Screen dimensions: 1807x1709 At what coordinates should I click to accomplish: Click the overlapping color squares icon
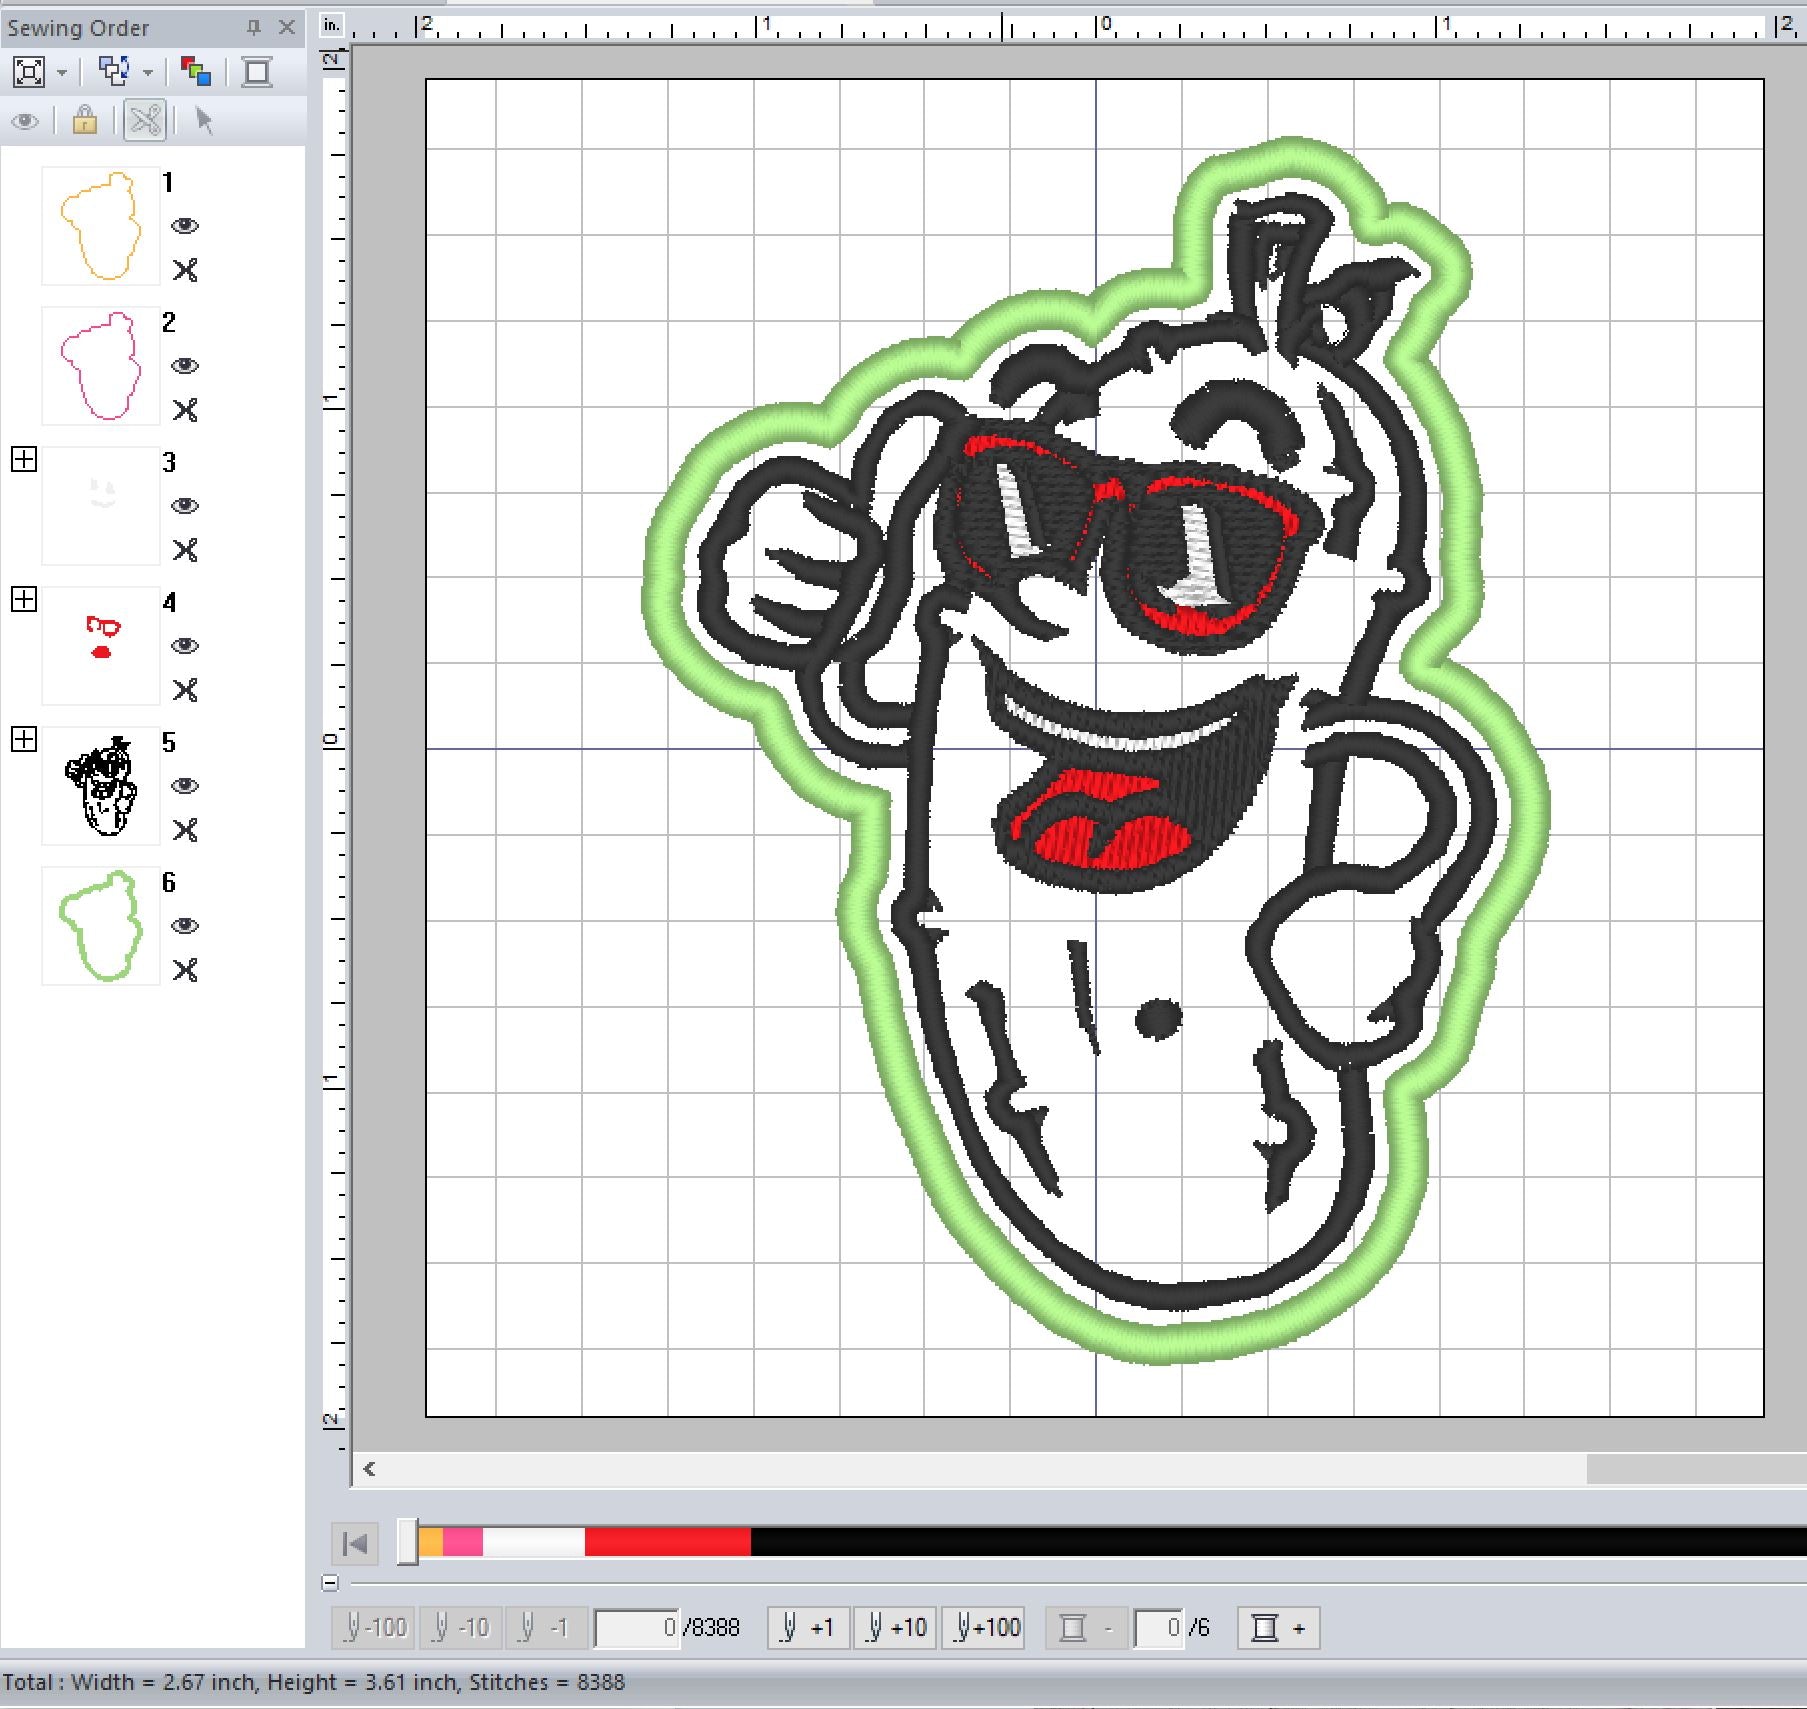[x=196, y=72]
